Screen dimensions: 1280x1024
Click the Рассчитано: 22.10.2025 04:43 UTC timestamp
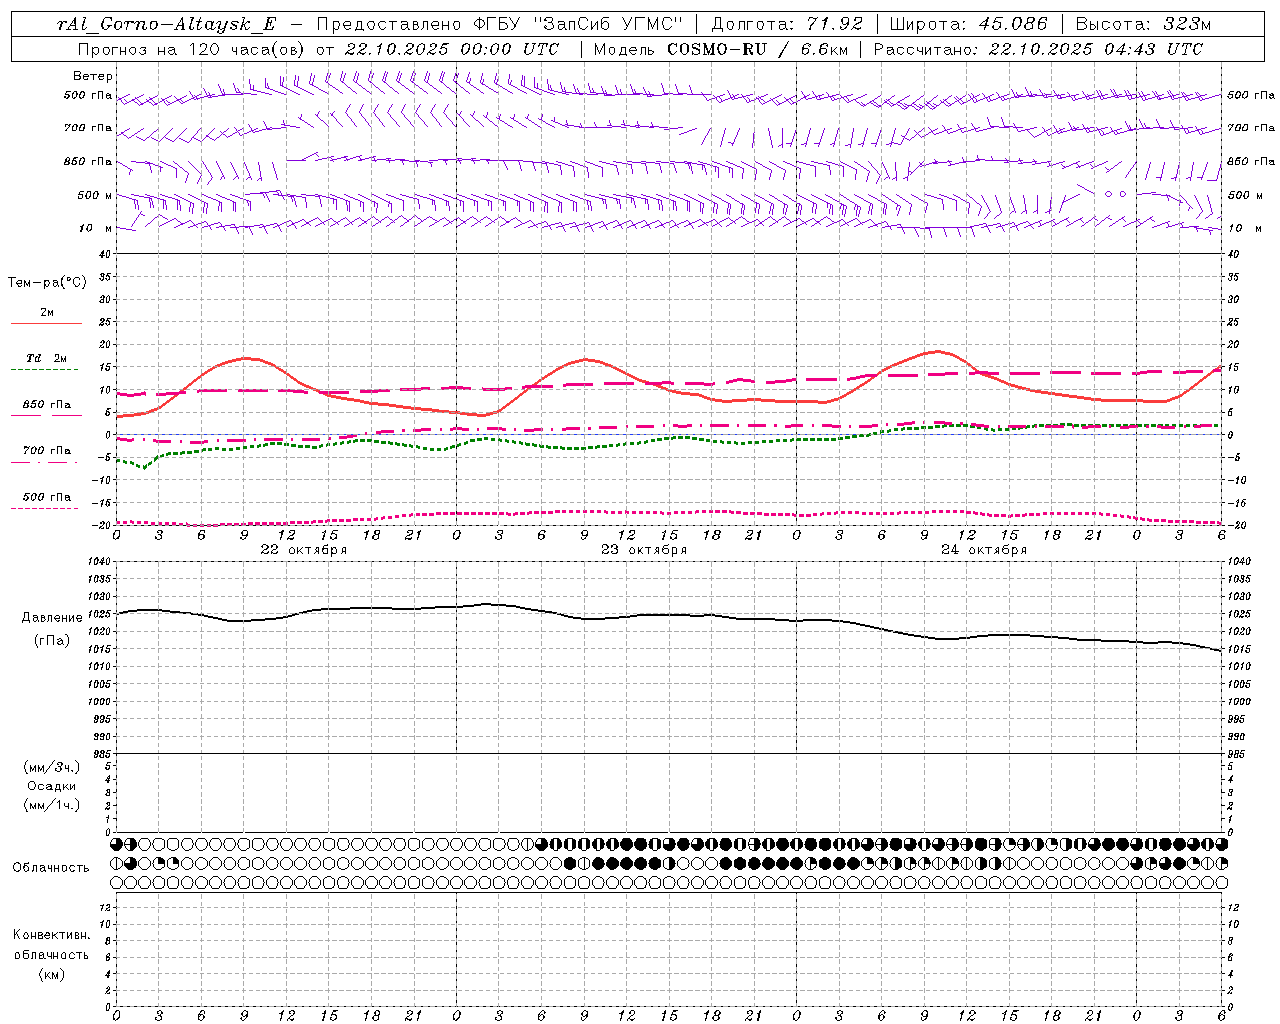tap(1038, 48)
